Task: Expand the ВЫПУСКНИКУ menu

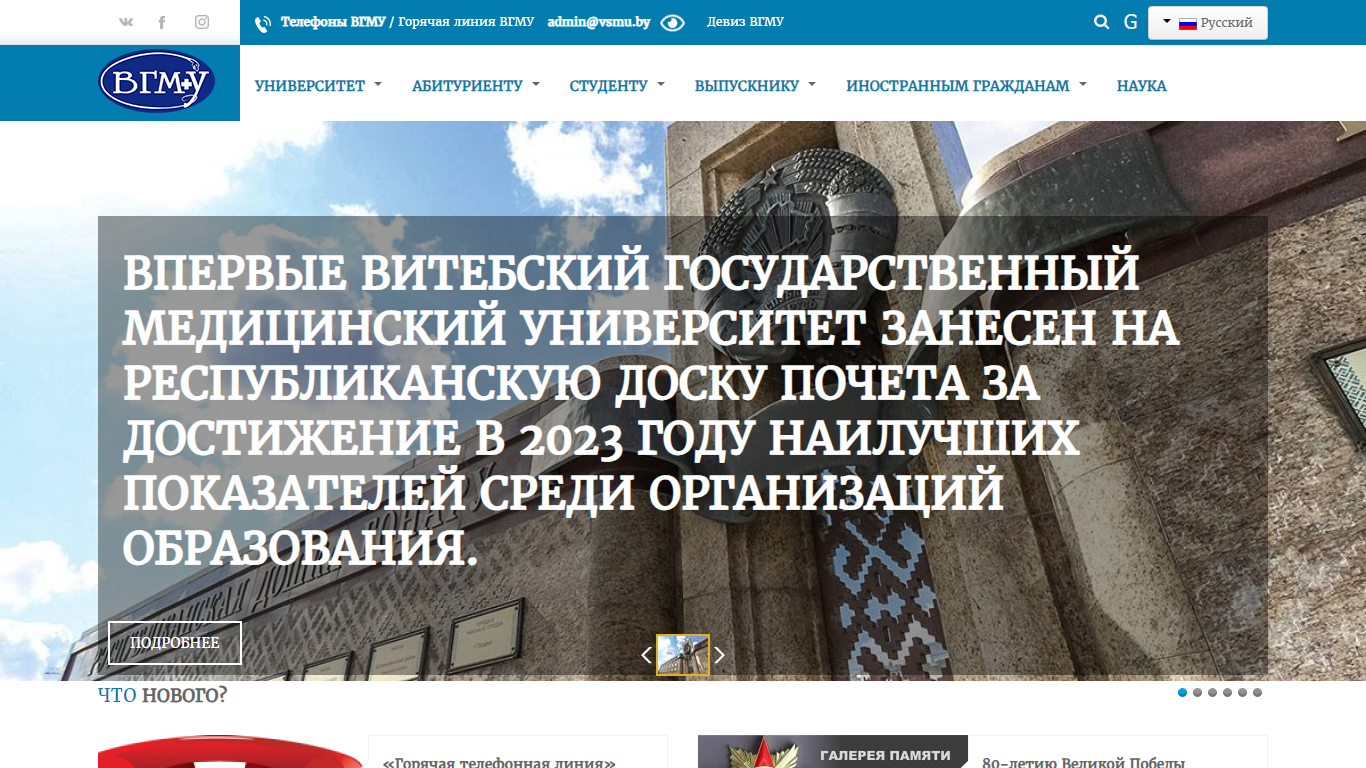Action: (x=755, y=86)
